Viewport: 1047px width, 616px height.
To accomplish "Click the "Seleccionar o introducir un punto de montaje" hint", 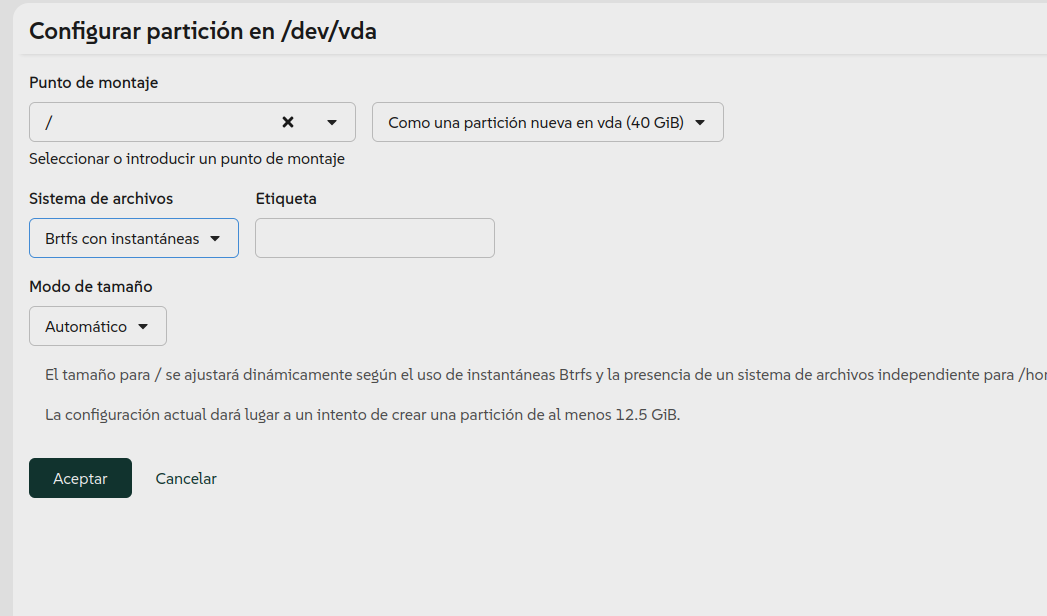I will (187, 159).
